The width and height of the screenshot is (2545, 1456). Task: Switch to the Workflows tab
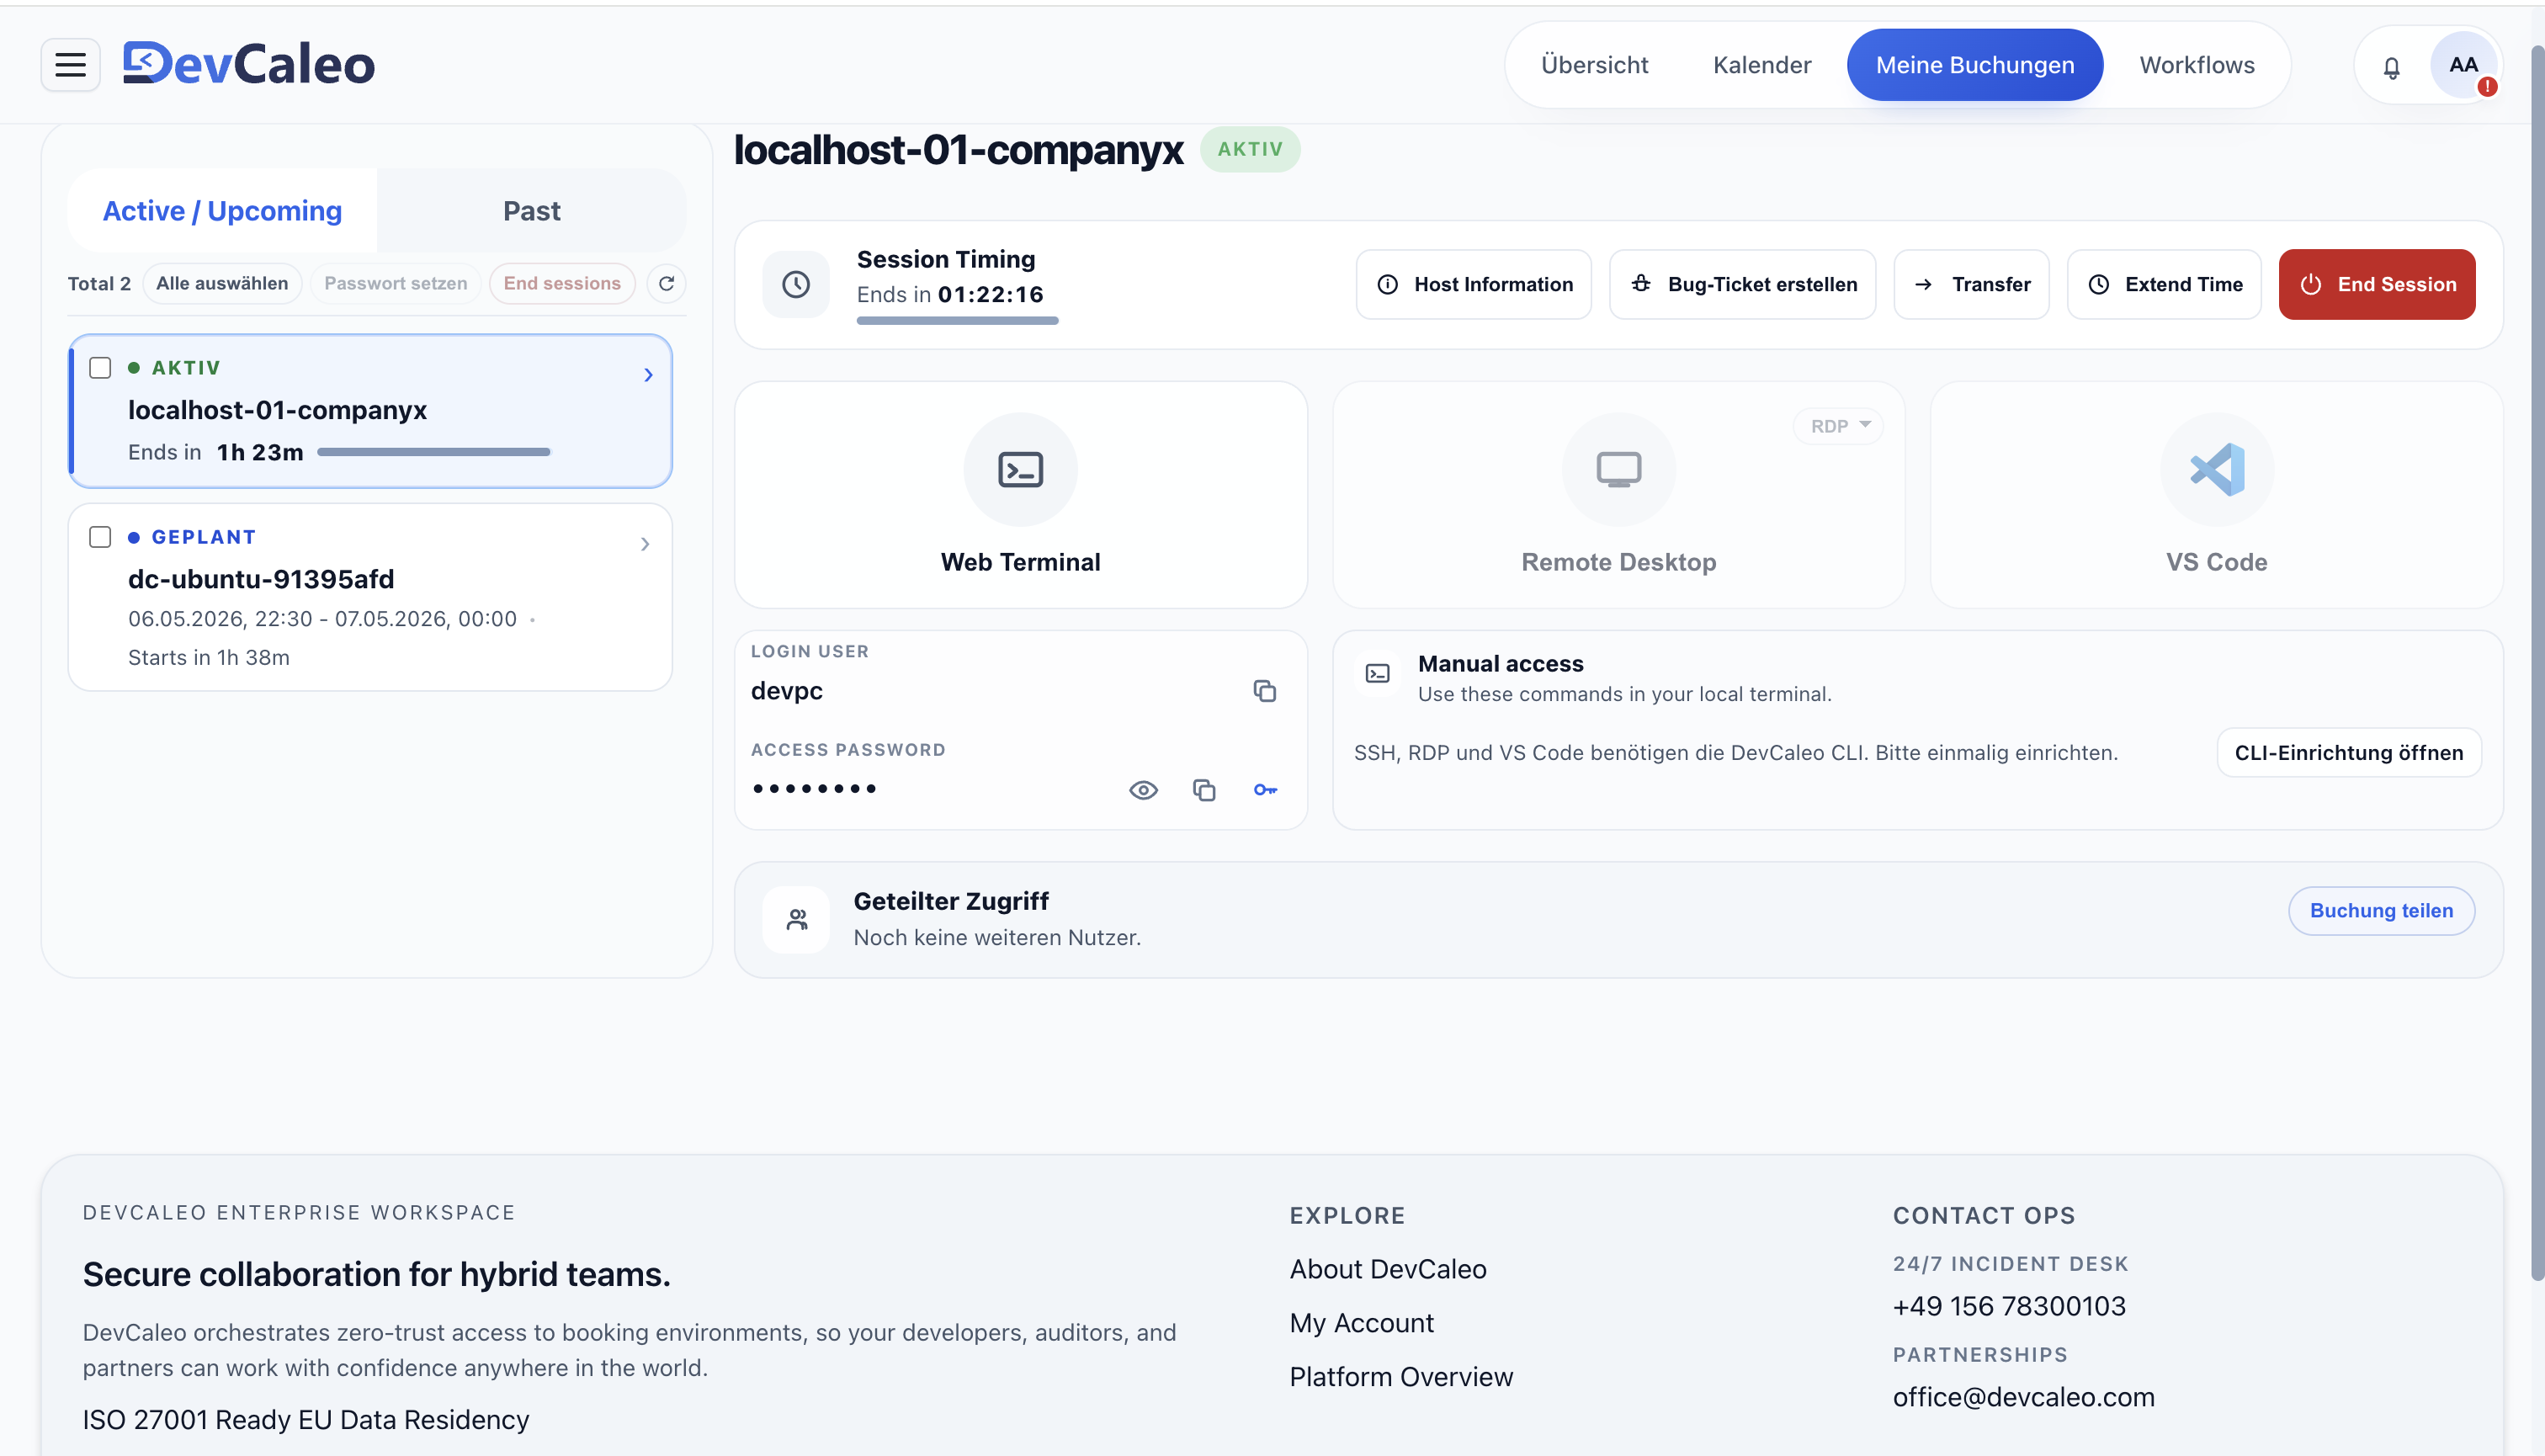pos(2197,65)
